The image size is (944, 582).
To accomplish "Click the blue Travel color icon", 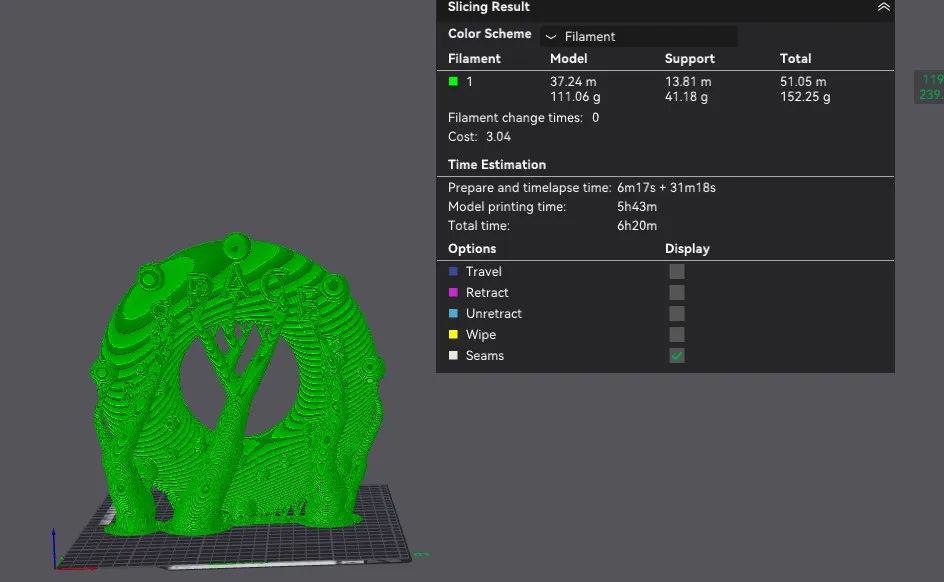I will click(x=453, y=271).
